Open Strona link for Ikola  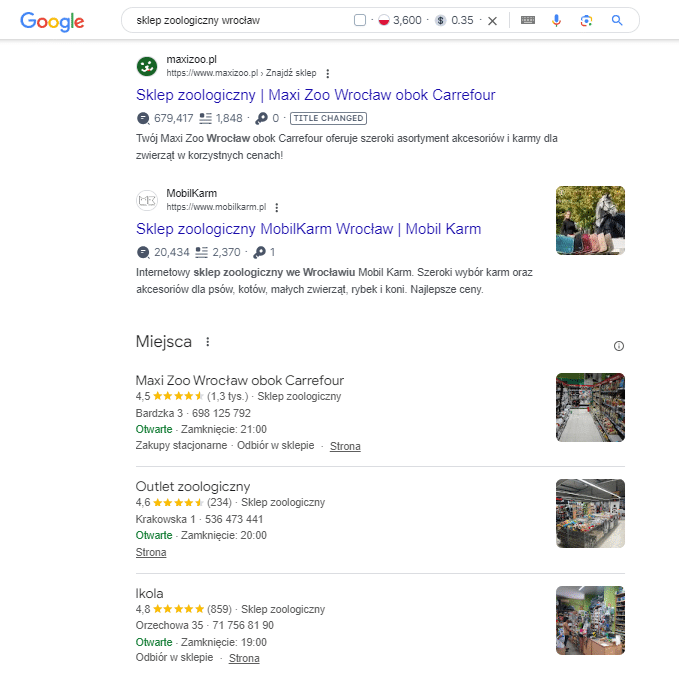point(244,658)
